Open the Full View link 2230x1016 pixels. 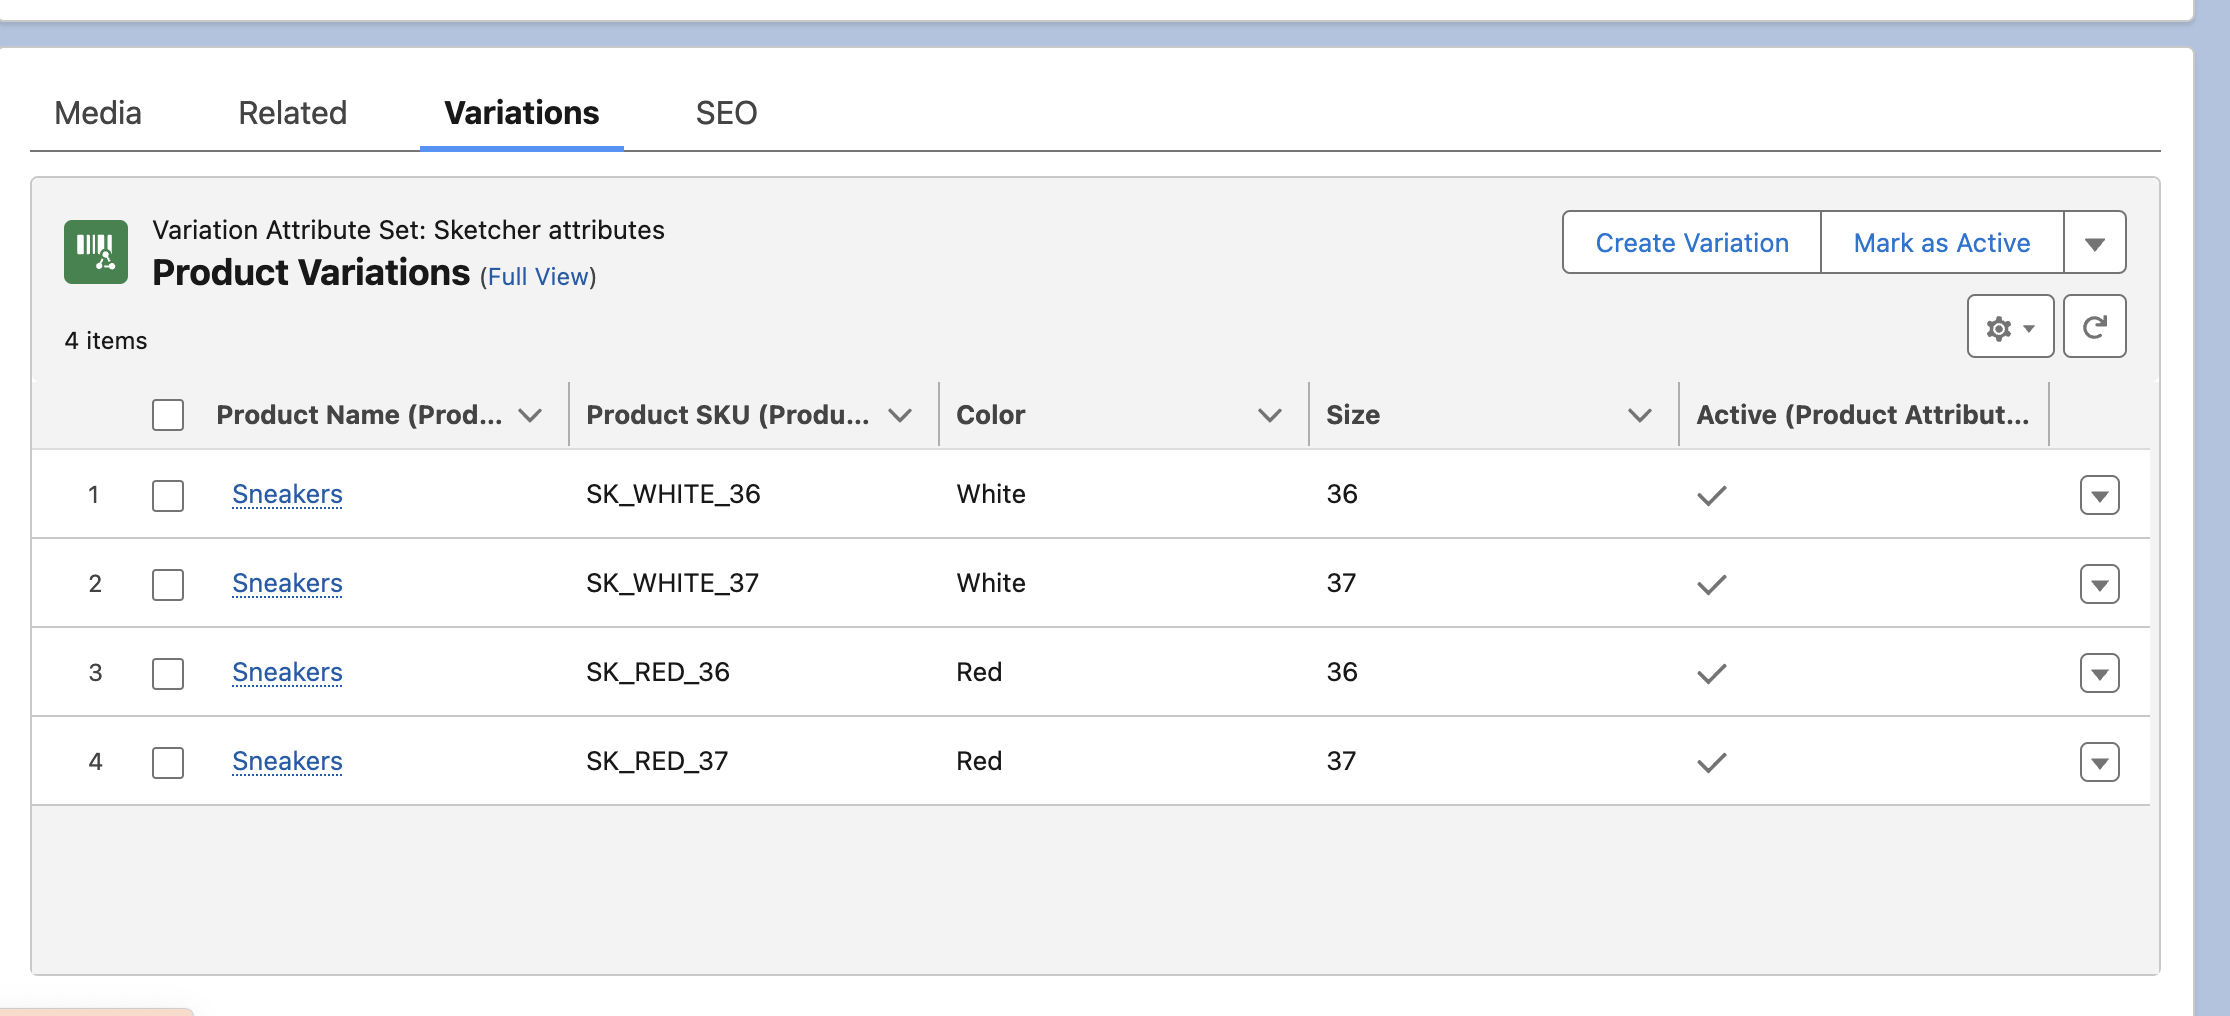[538, 277]
